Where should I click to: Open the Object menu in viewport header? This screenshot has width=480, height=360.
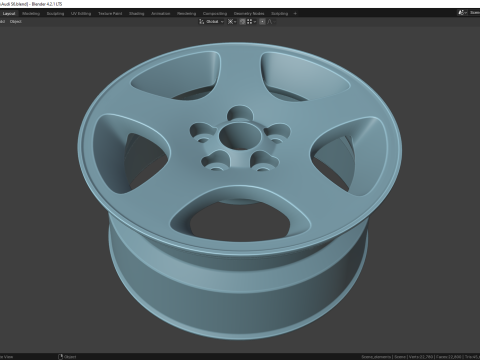(x=16, y=22)
